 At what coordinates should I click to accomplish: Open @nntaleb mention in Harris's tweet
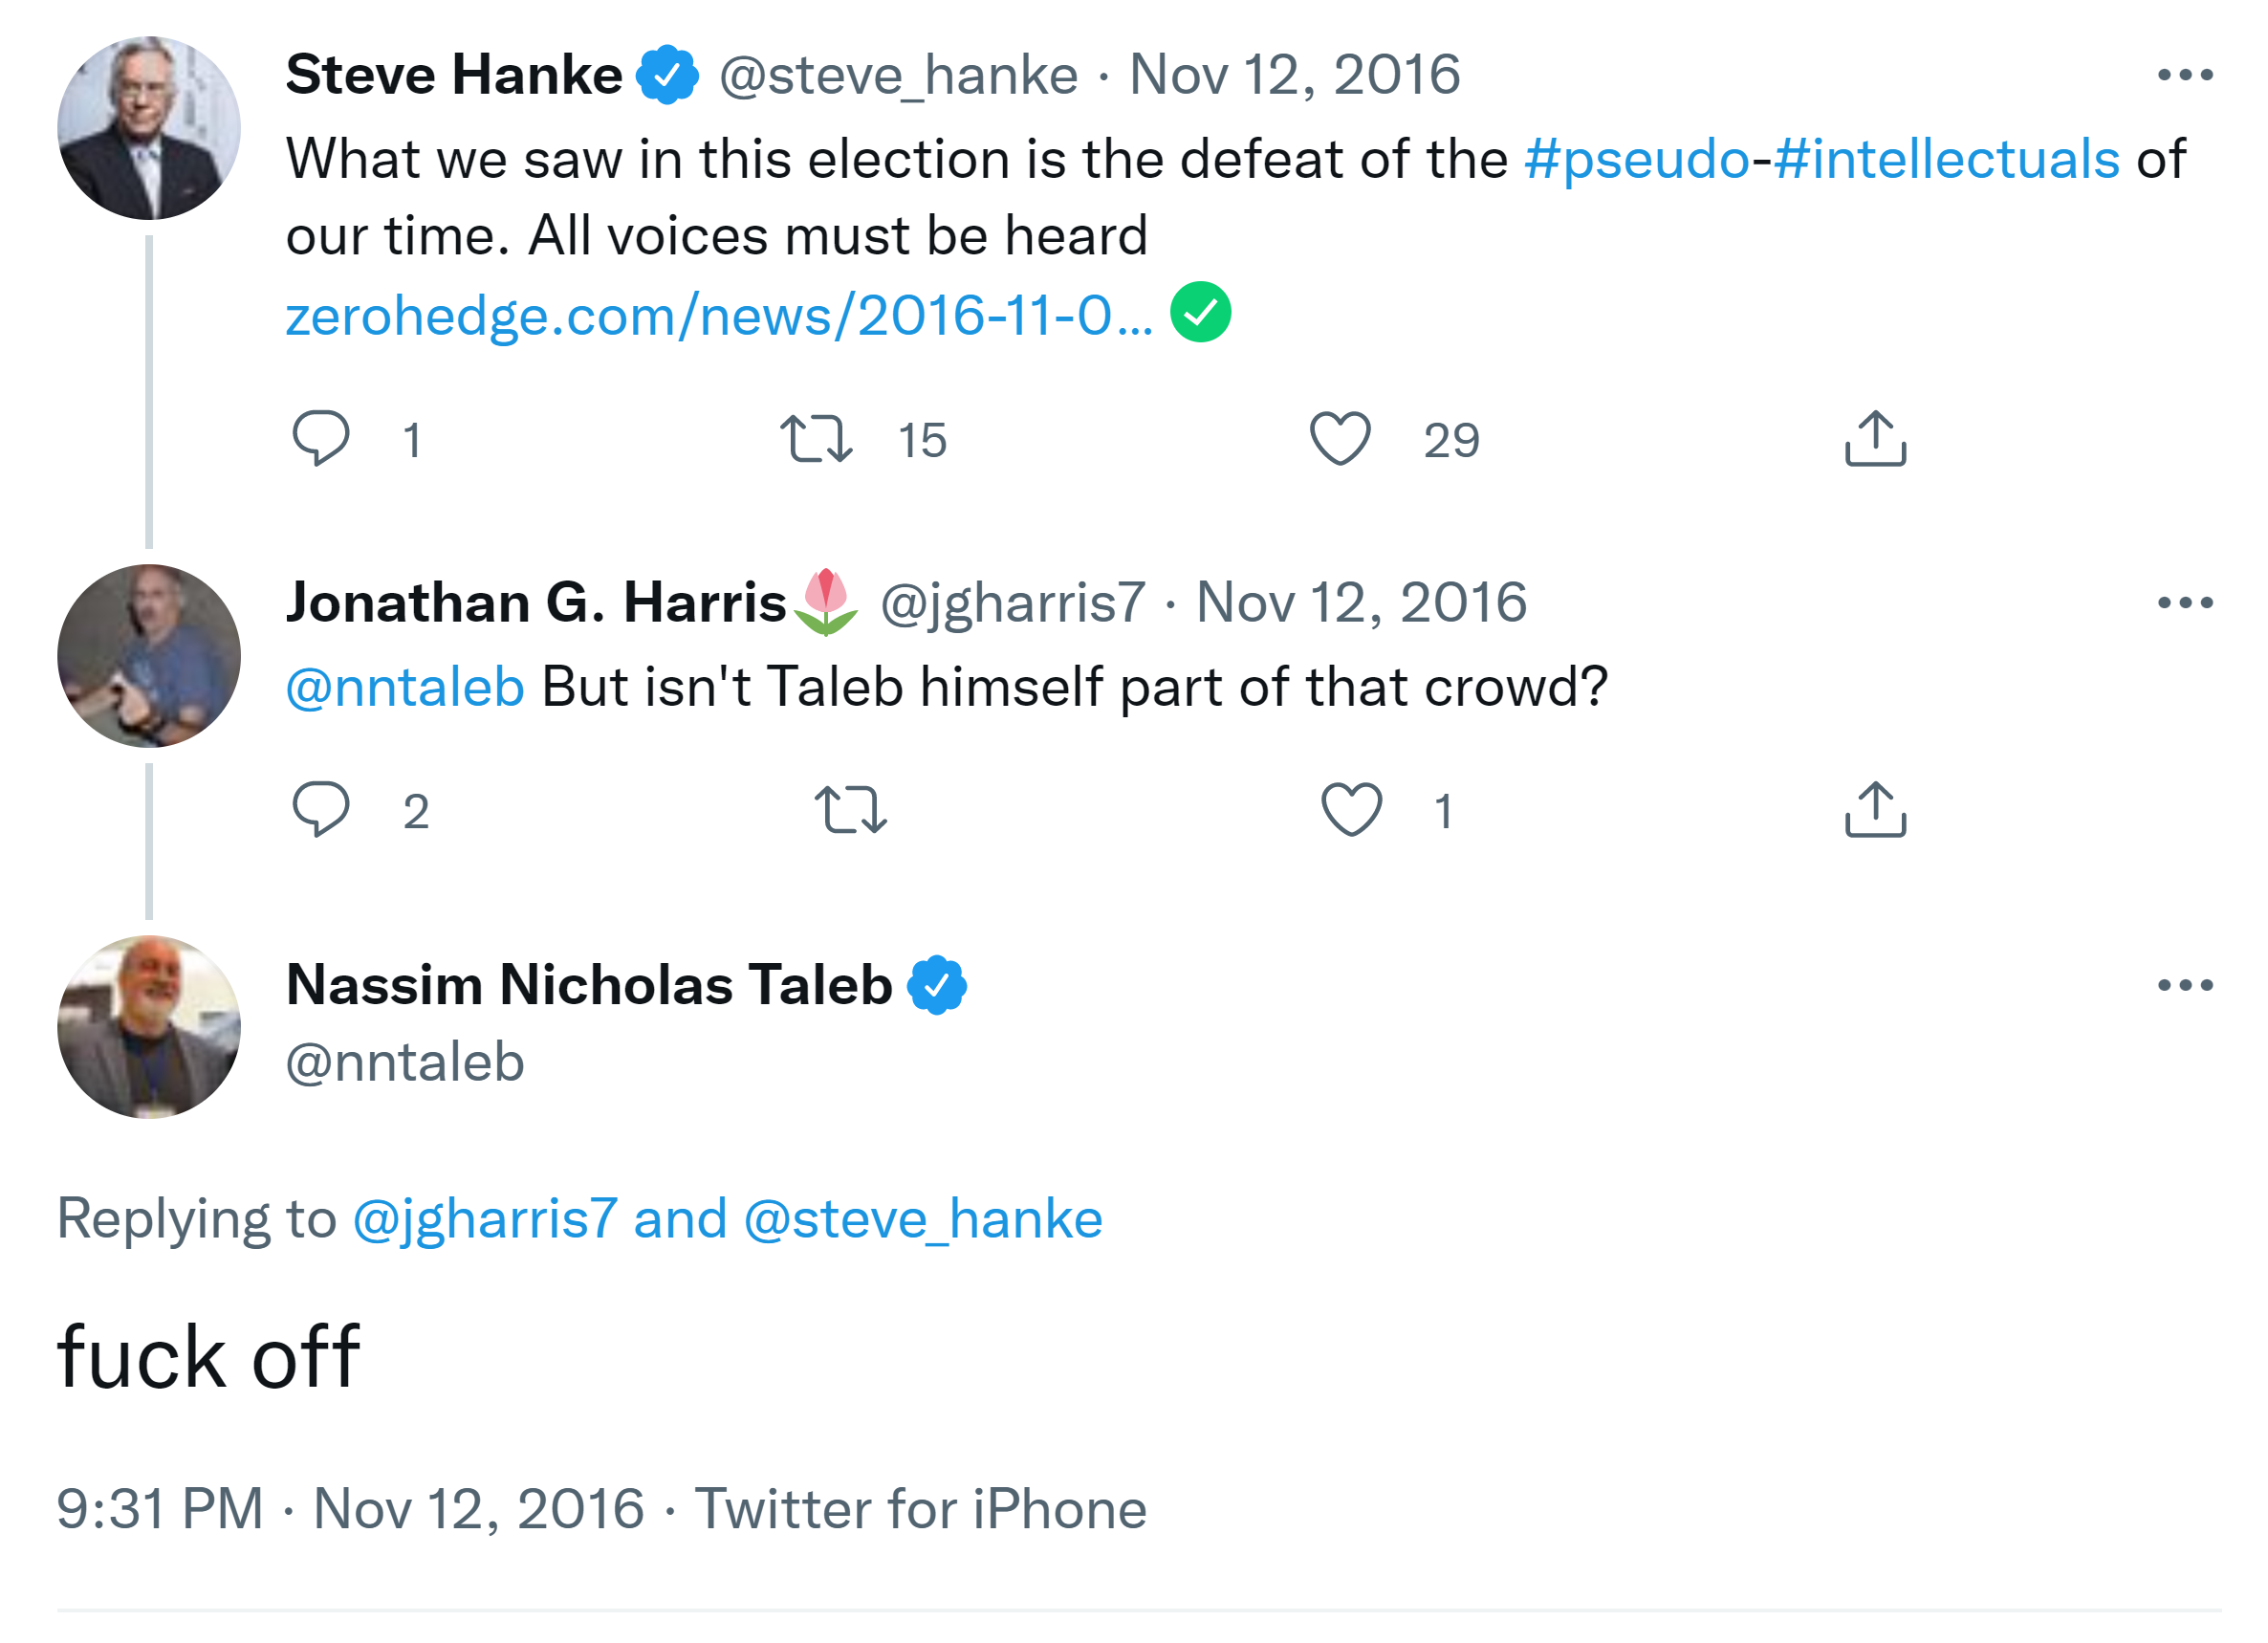(x=405, y=688)
